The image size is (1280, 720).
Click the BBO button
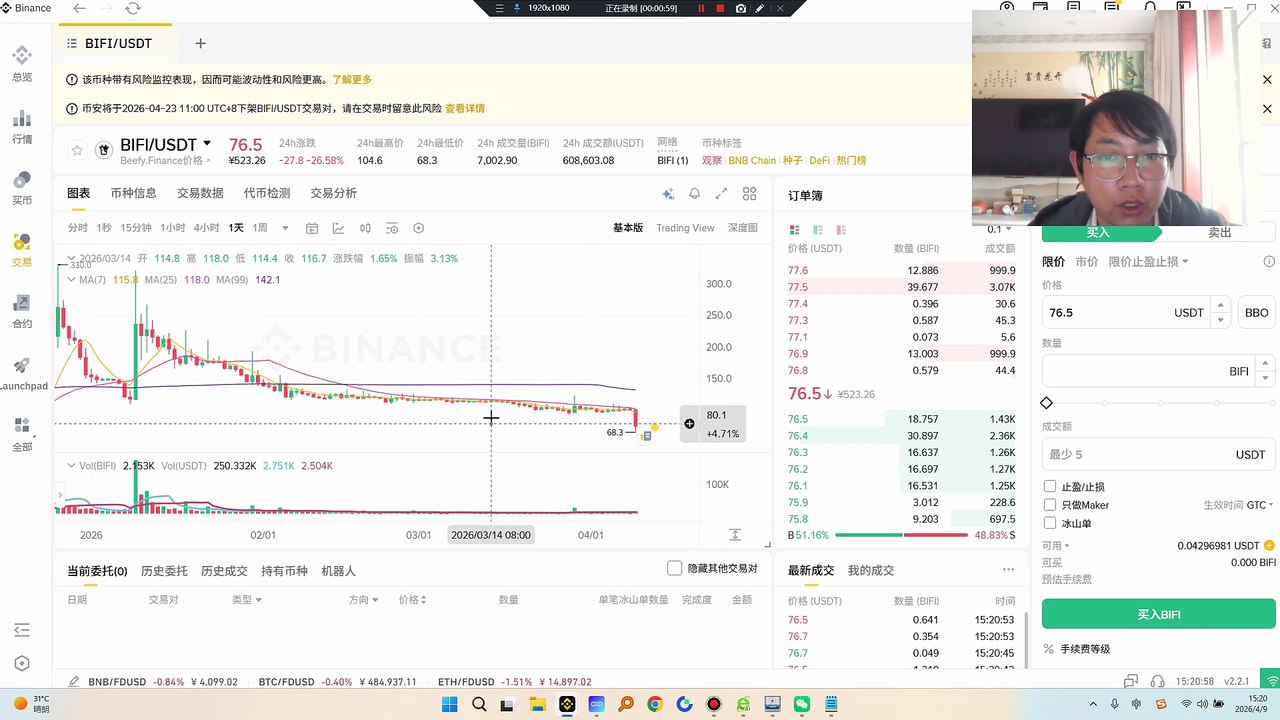pyautogui.click(x=1257, y=313)
